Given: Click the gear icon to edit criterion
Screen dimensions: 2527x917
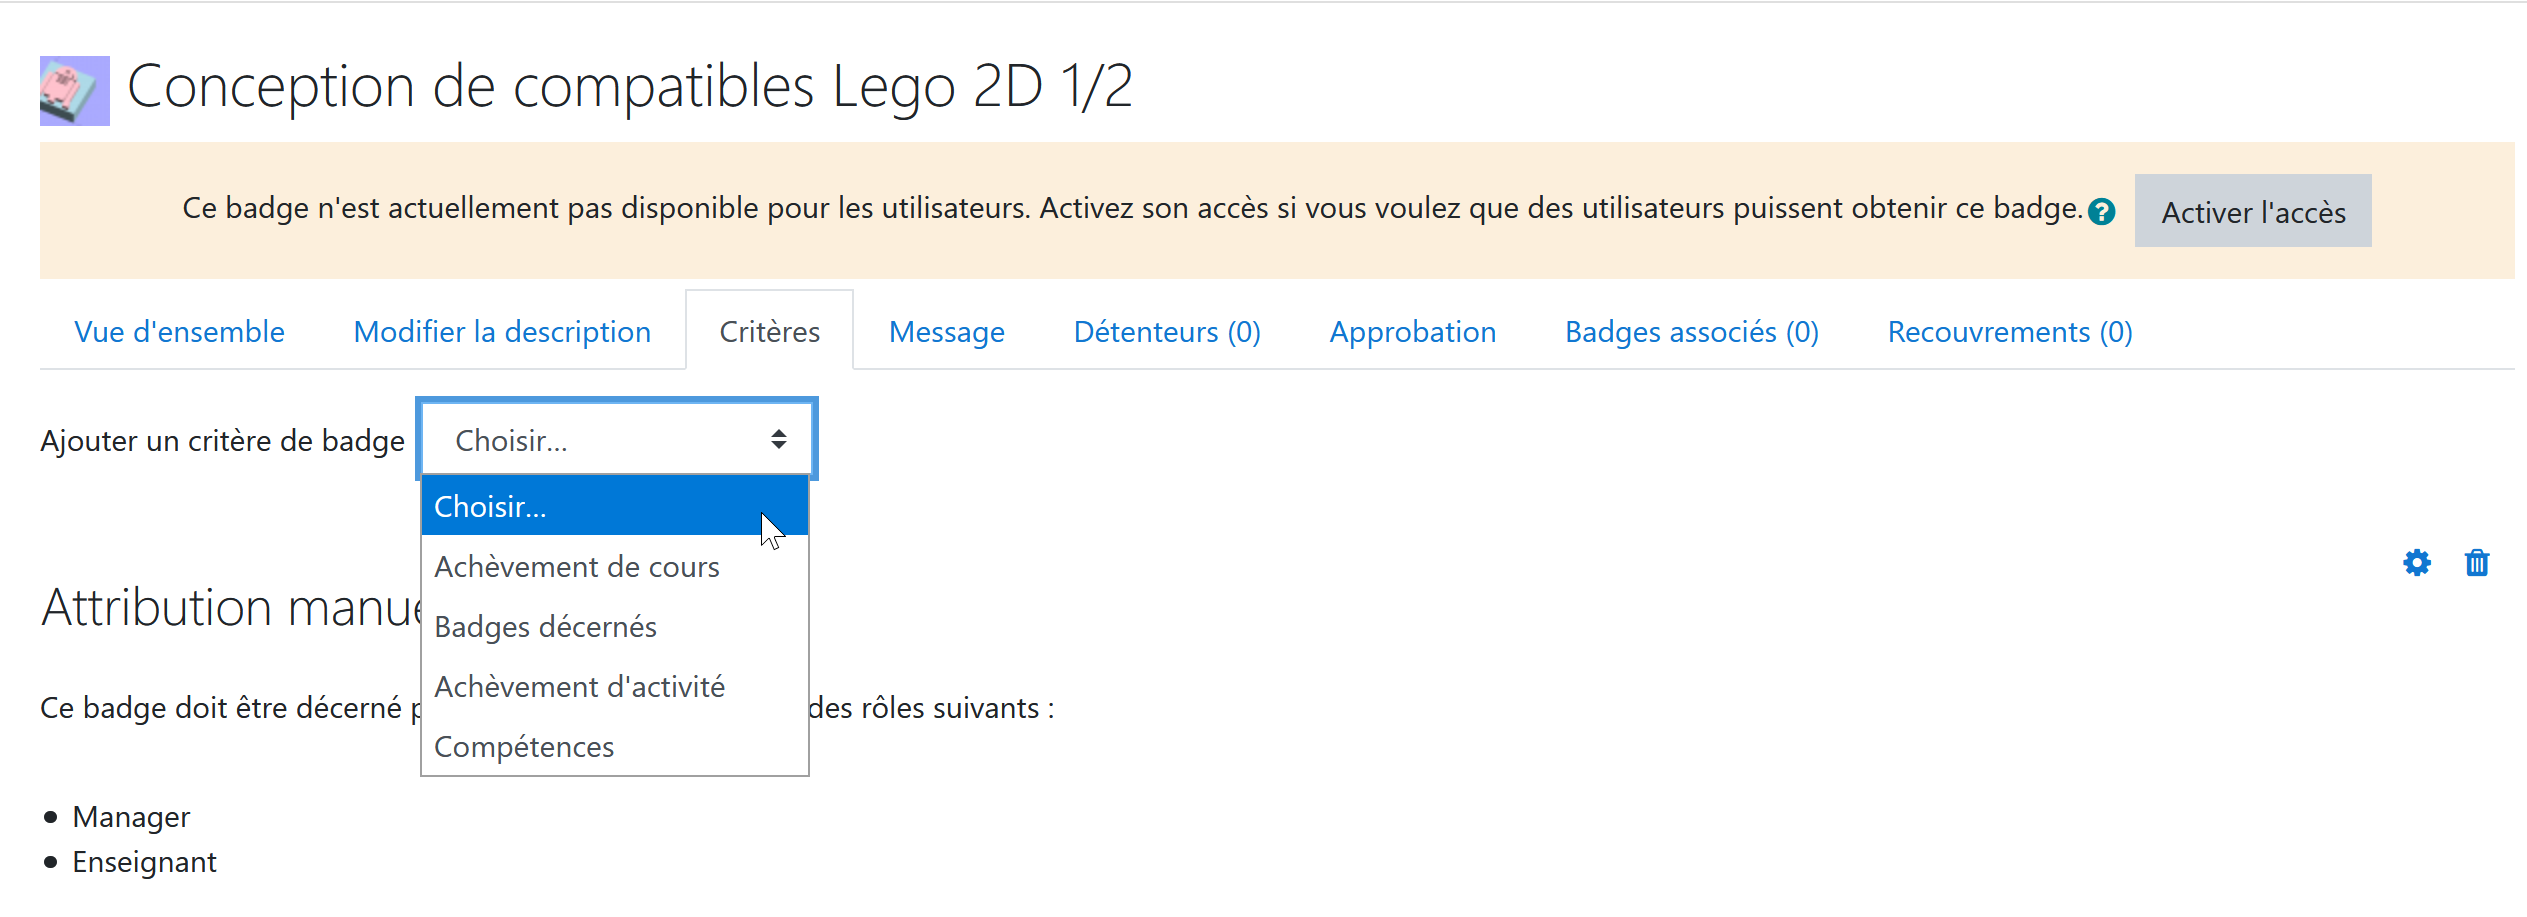Looking at the screenshot, I should [x=2416, y=563].
